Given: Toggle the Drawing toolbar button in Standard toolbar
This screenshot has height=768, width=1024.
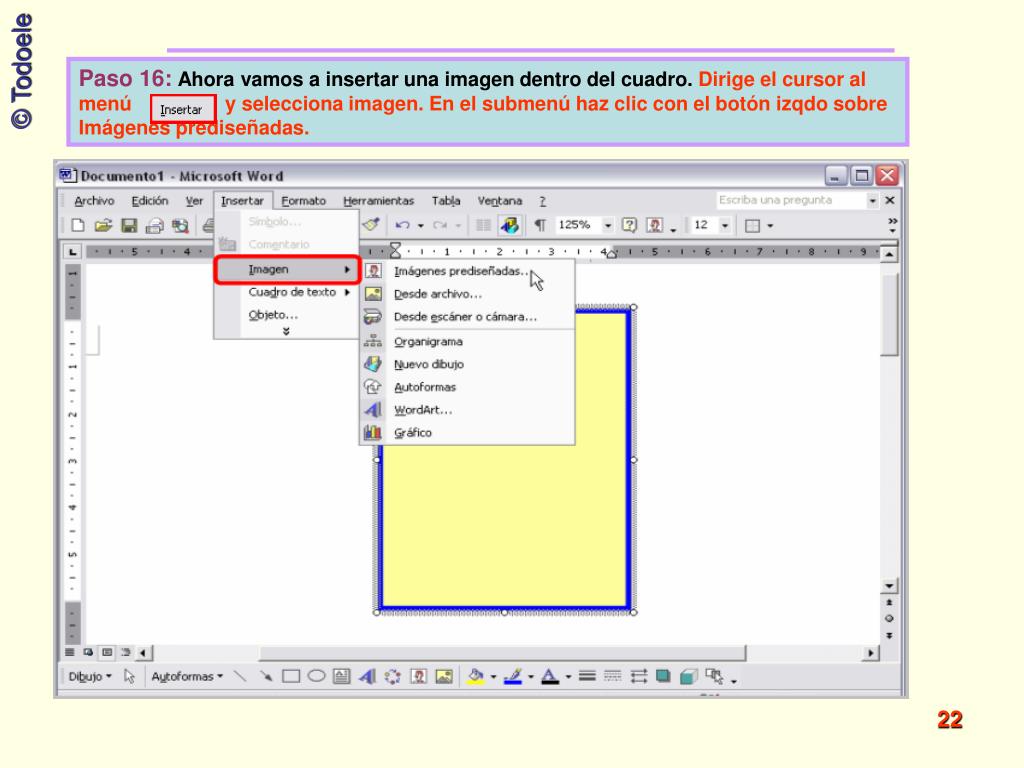Looking at the screenshot, I should pos(509,225).
